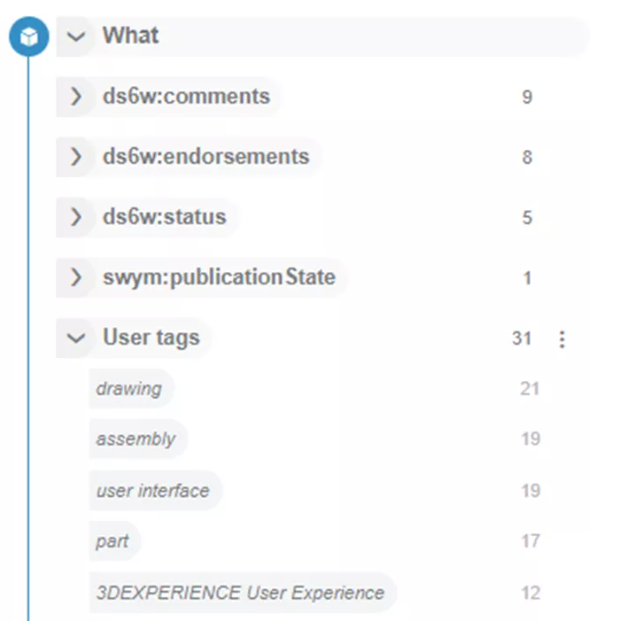The image size is (618, 636).
Task: Expand the swym:publicationState chevron
Action: tap(76, 277)
